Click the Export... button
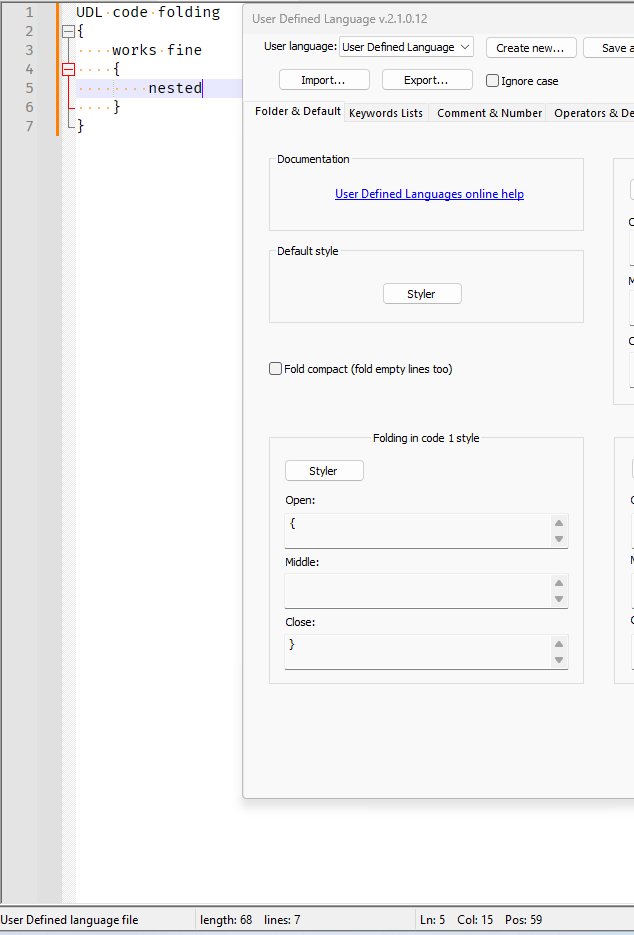This screenshot has height=935, width=634. [x=427, y=79]
